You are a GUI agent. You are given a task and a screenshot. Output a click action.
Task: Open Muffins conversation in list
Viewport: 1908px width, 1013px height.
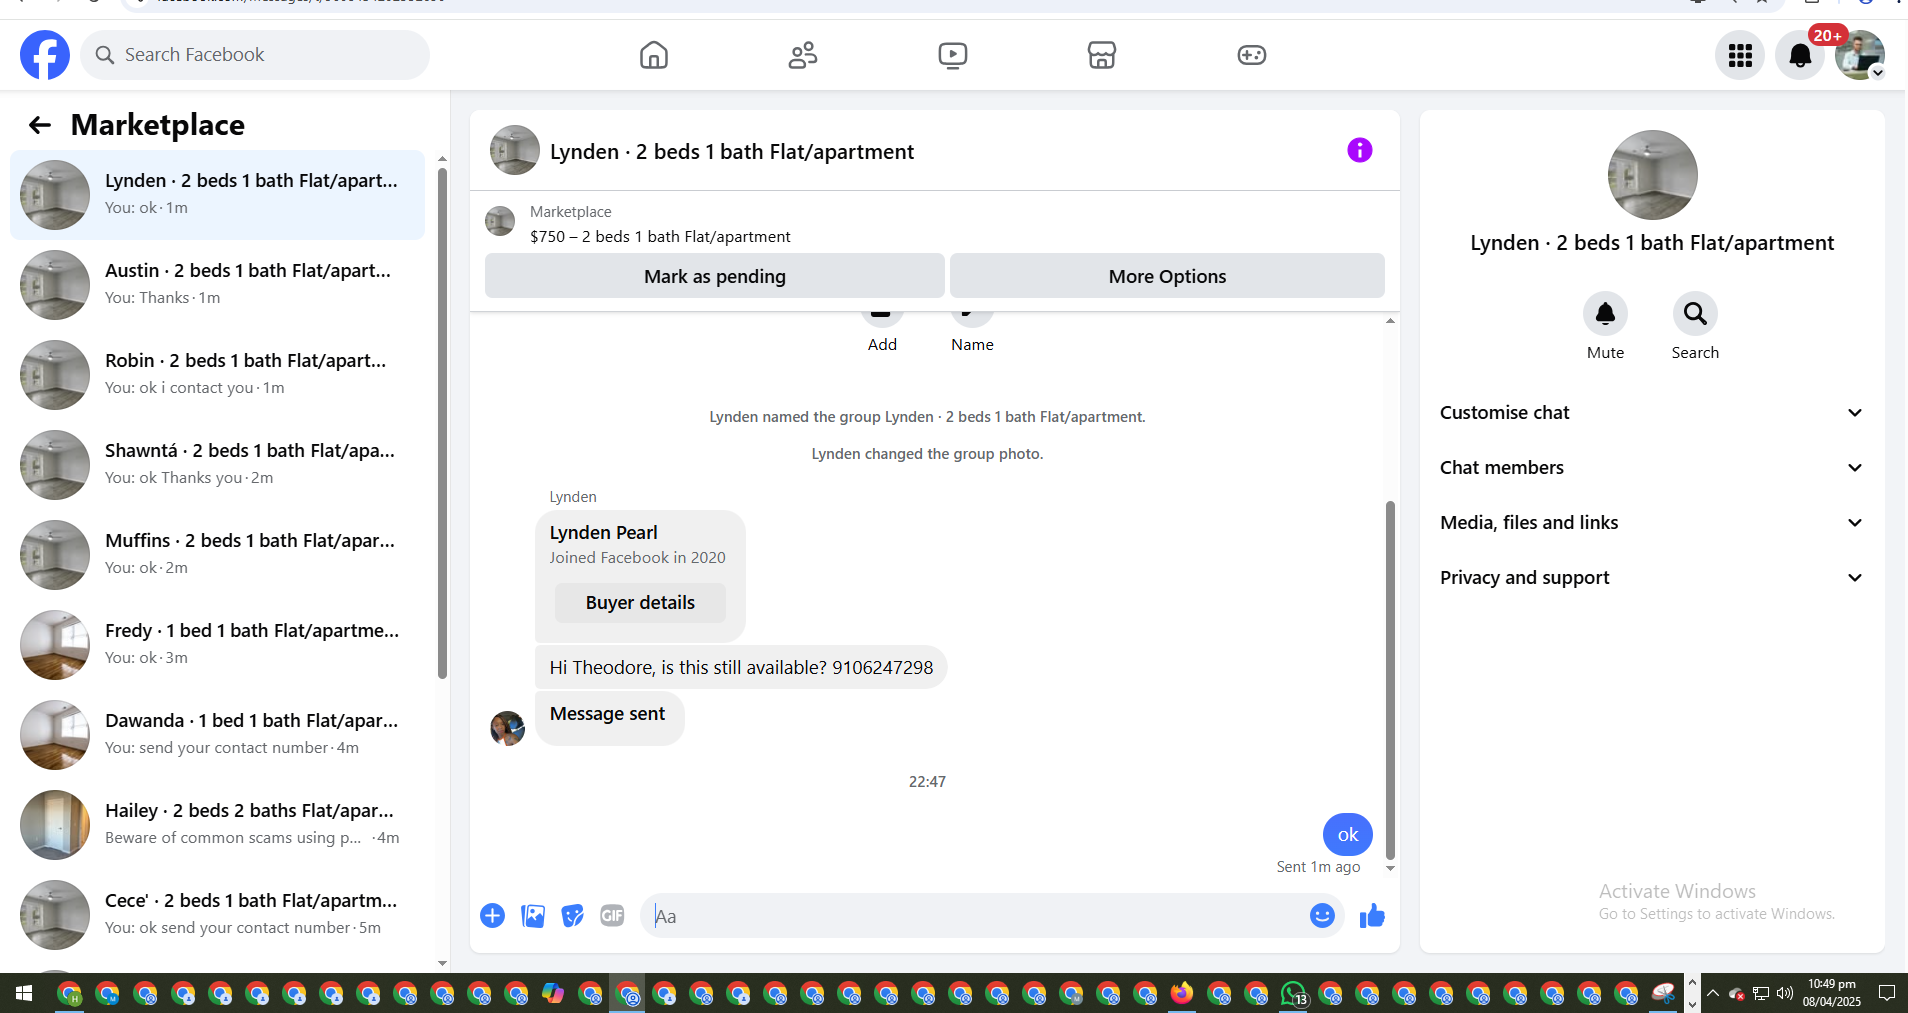pos(217,555)
